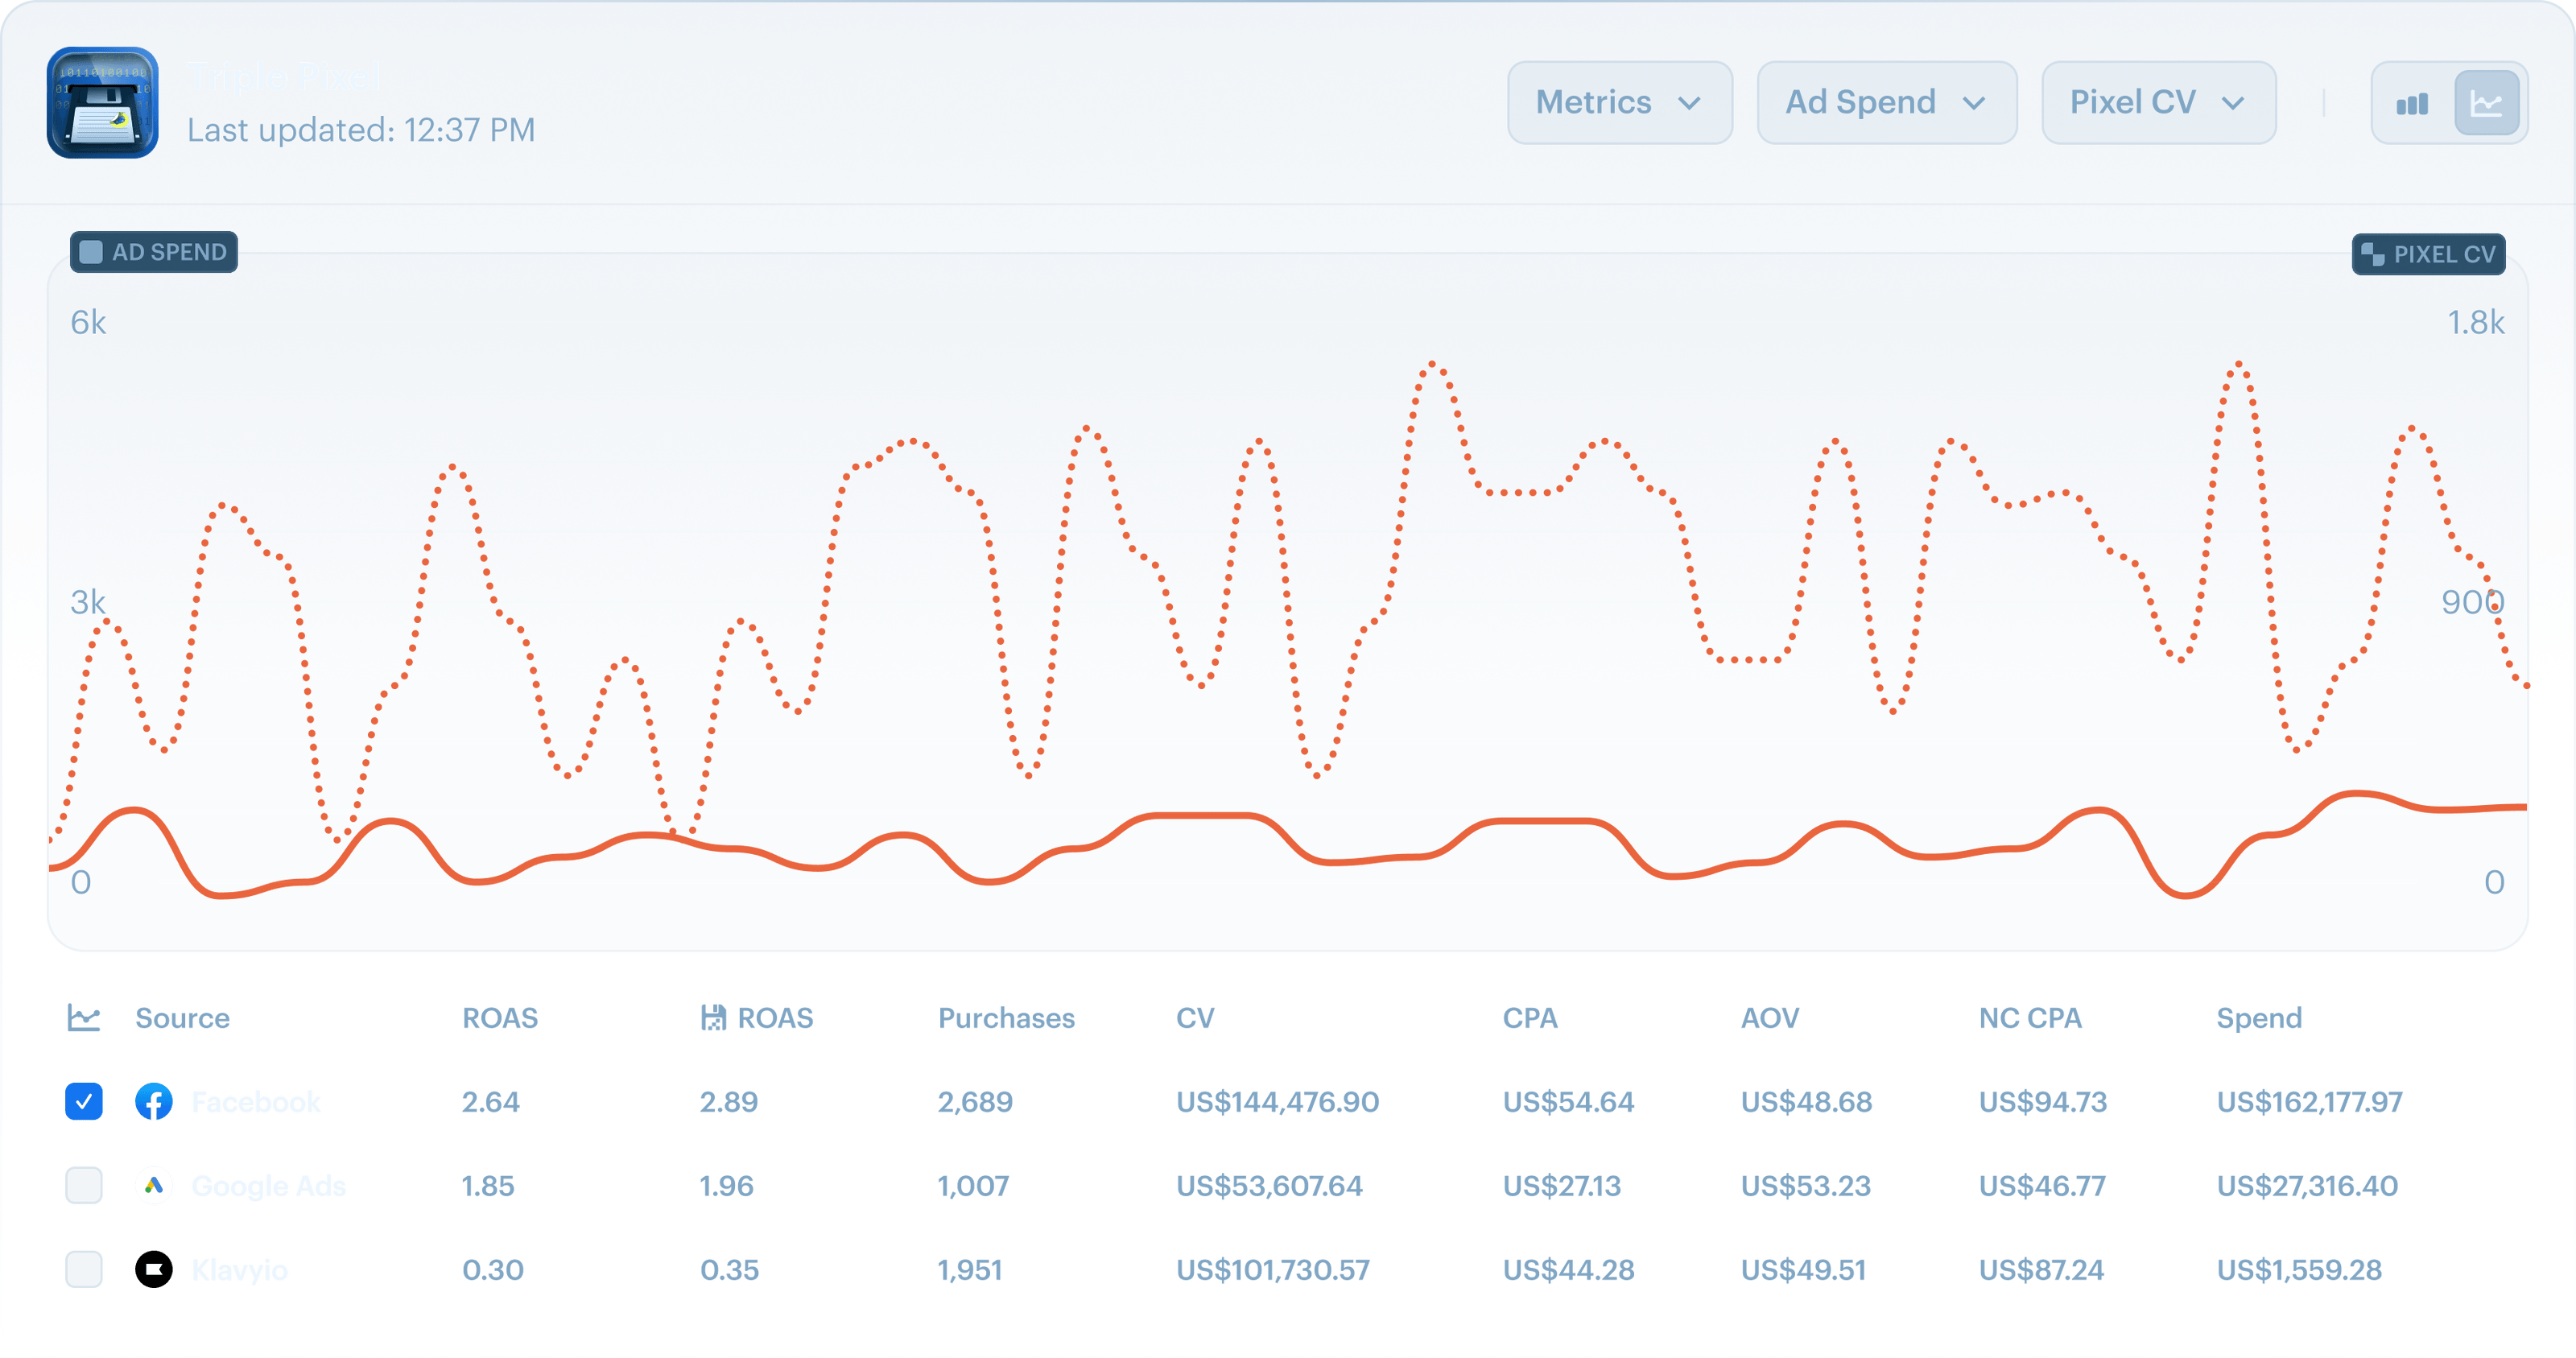
Task: Check the Klaviyo source checkbox
Action: (x=84, y=1270)
